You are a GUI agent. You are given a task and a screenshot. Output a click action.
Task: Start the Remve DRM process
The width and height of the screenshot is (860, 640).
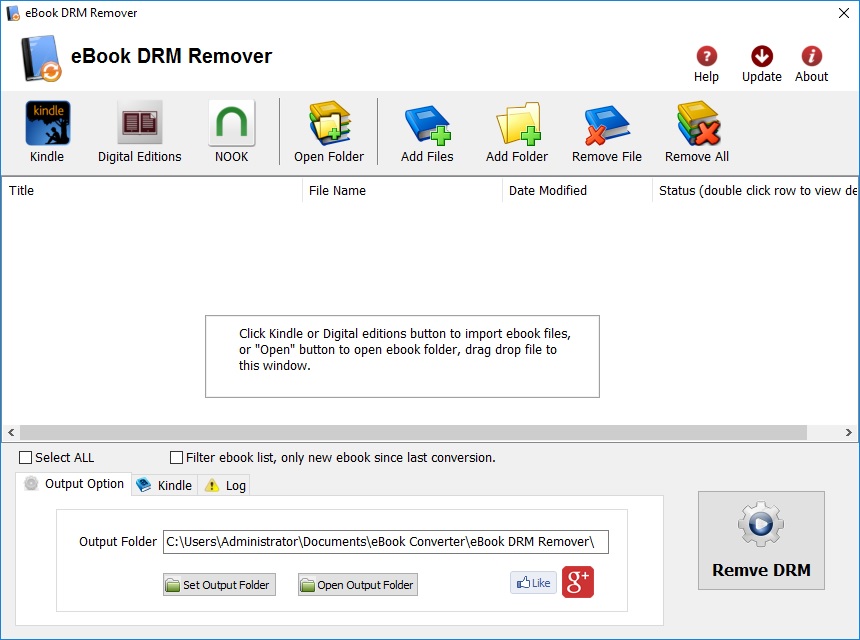761,540
